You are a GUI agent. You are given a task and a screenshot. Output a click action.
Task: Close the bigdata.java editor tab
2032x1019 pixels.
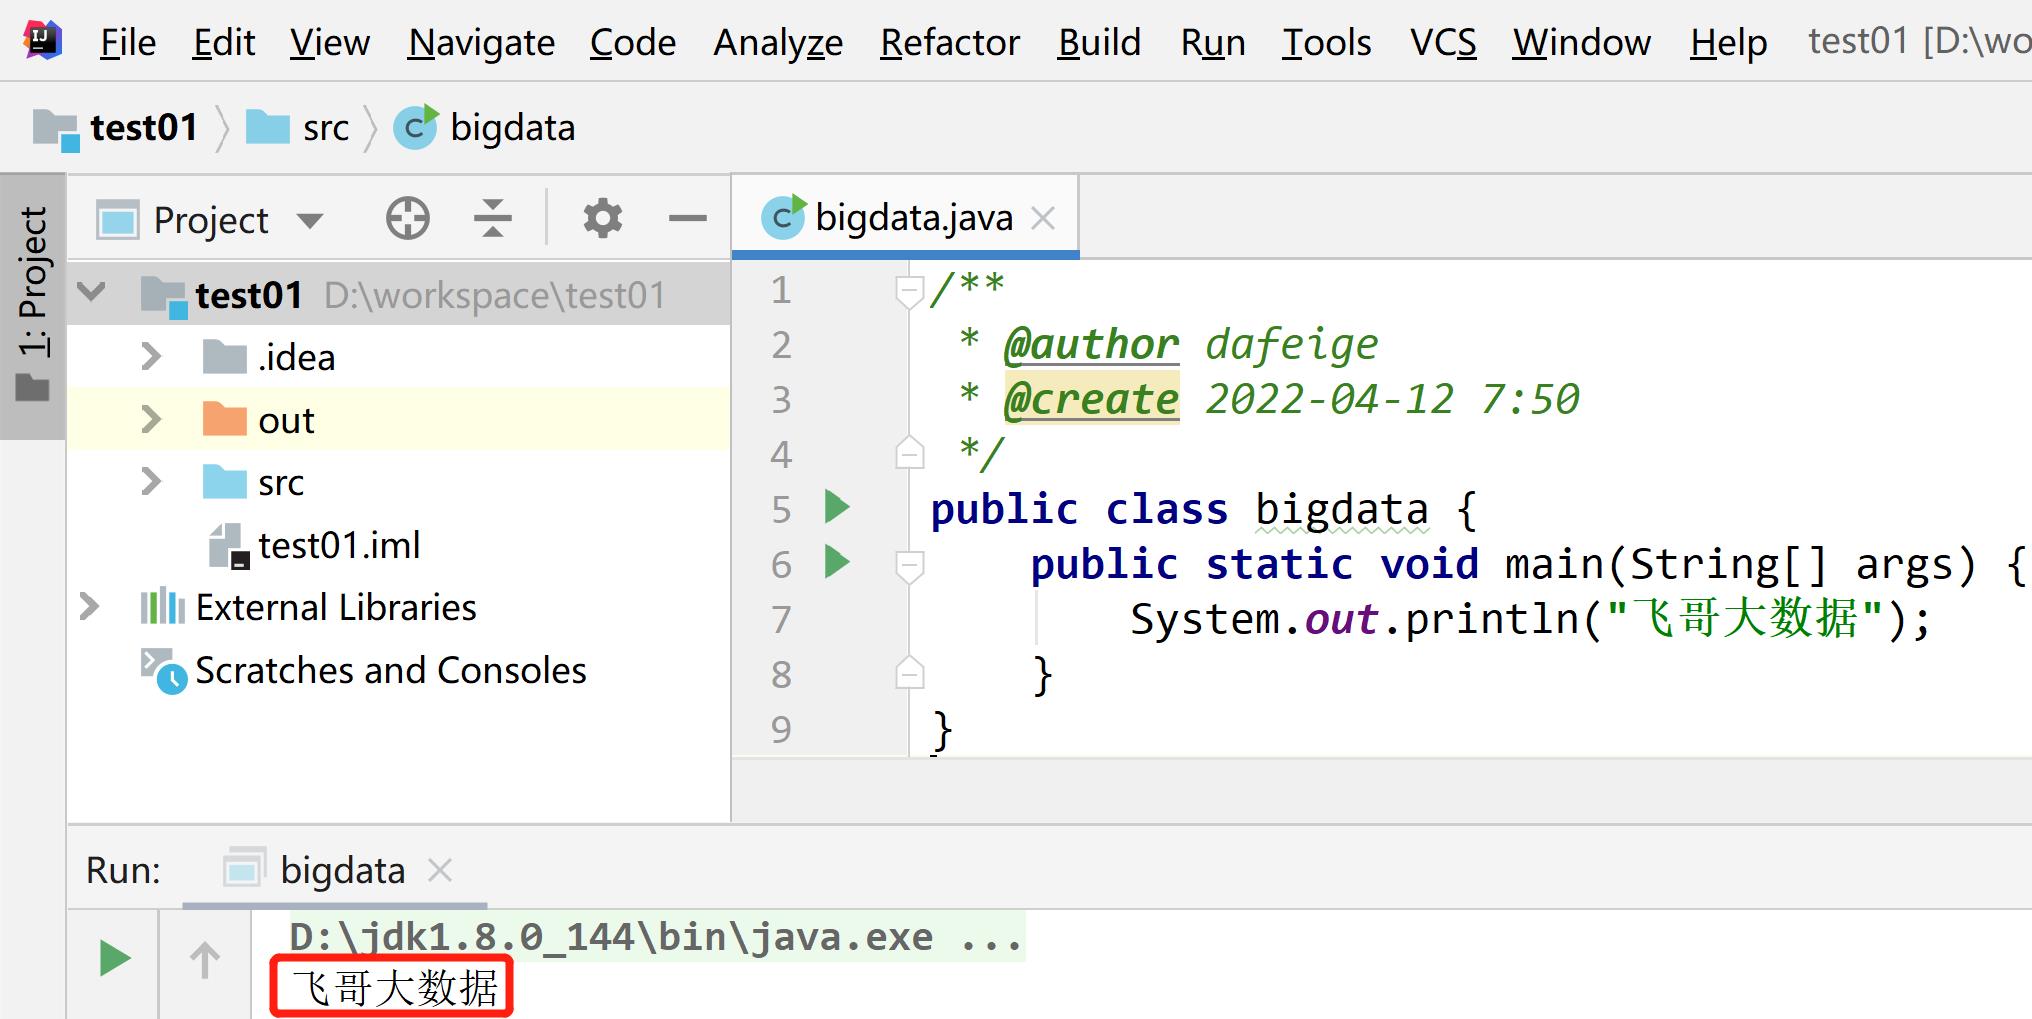(1043, 218)
